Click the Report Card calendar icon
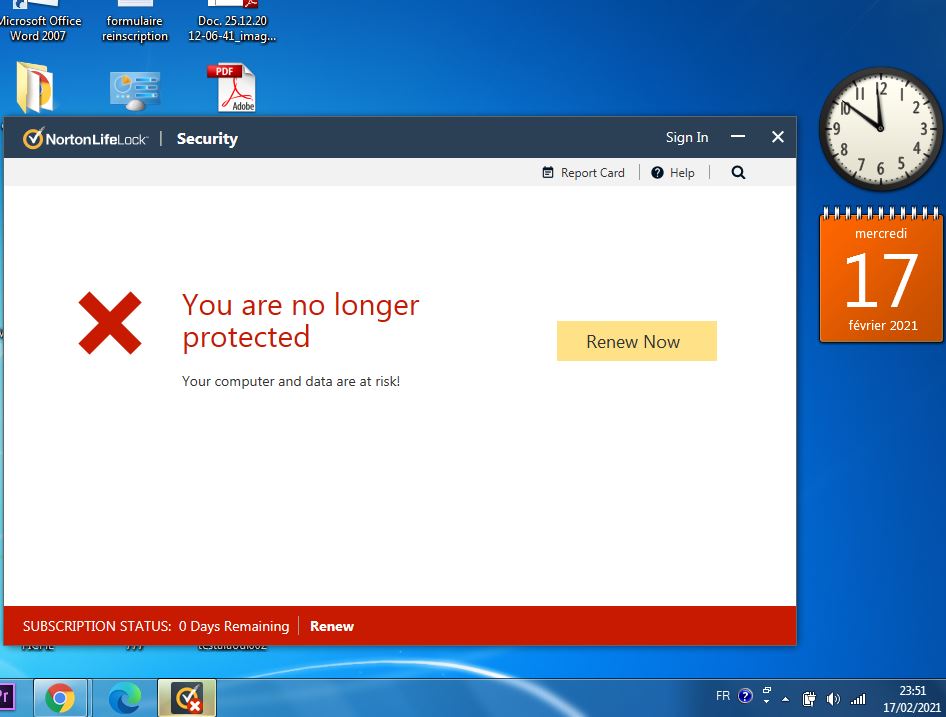Image resolution: width=946 pixels, height=717 pixels. point(548,173)
